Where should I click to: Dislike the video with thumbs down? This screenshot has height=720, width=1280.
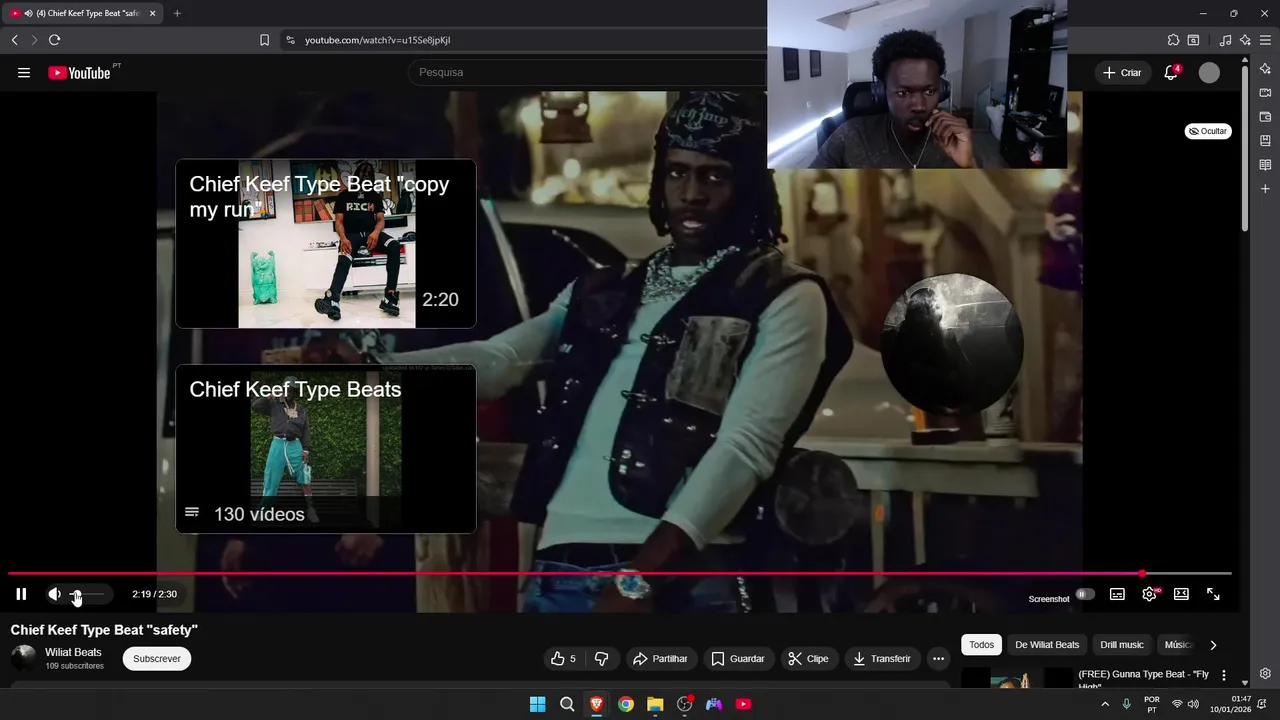[601, 659]
